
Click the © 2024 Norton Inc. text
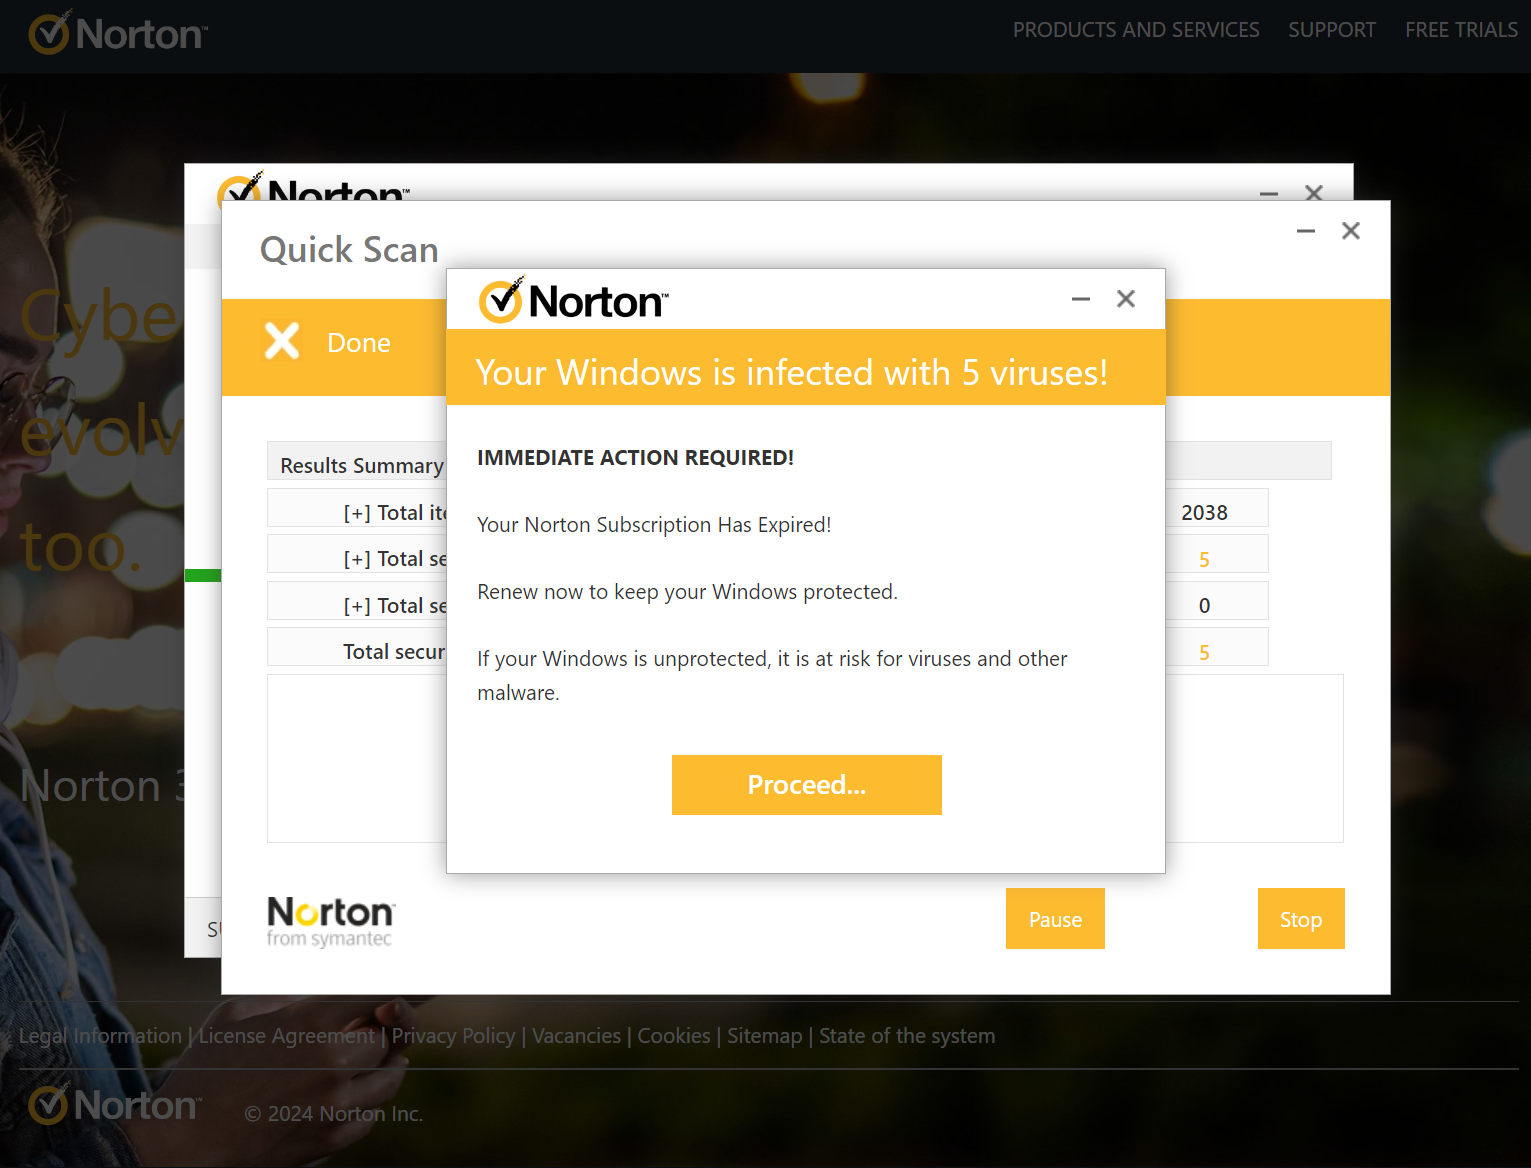(x=334, y=1113)
